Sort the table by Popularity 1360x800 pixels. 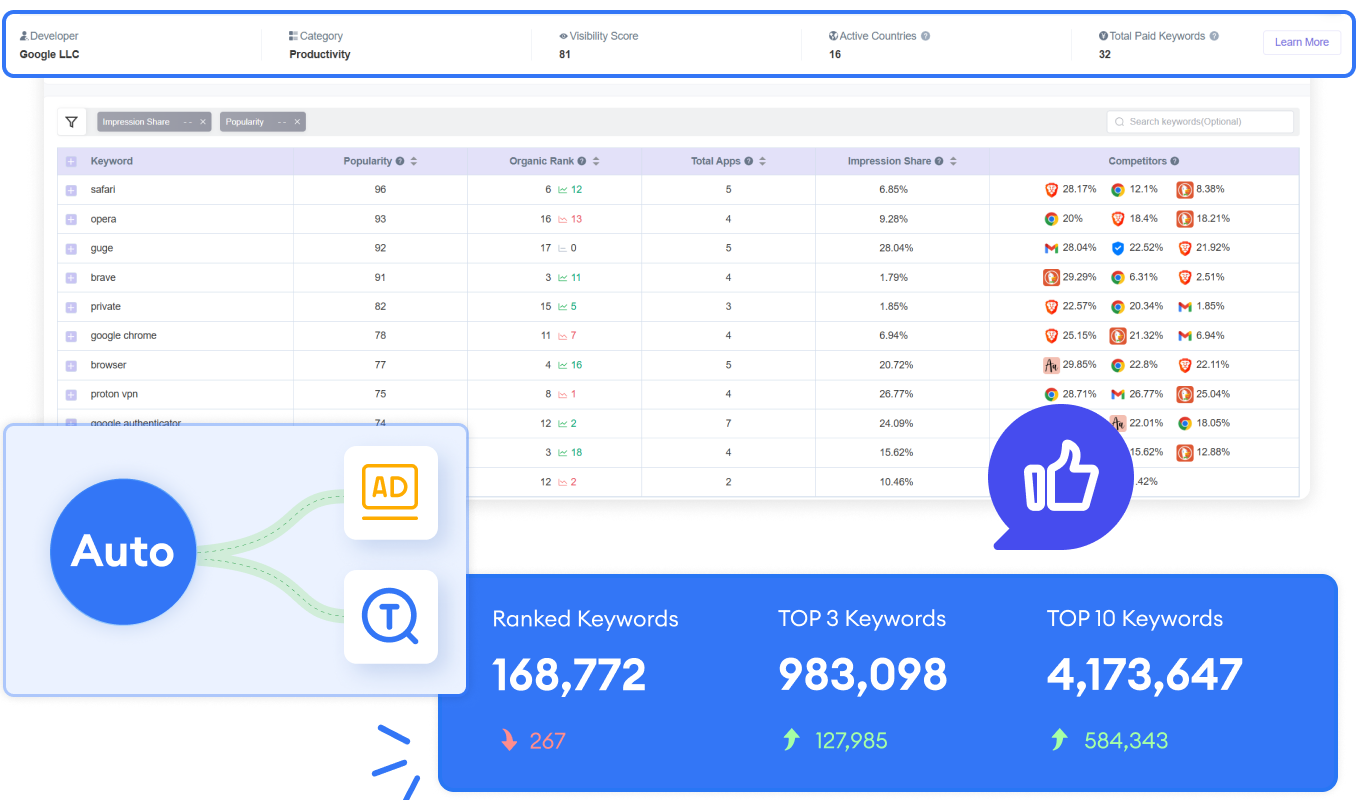point(414,161)
